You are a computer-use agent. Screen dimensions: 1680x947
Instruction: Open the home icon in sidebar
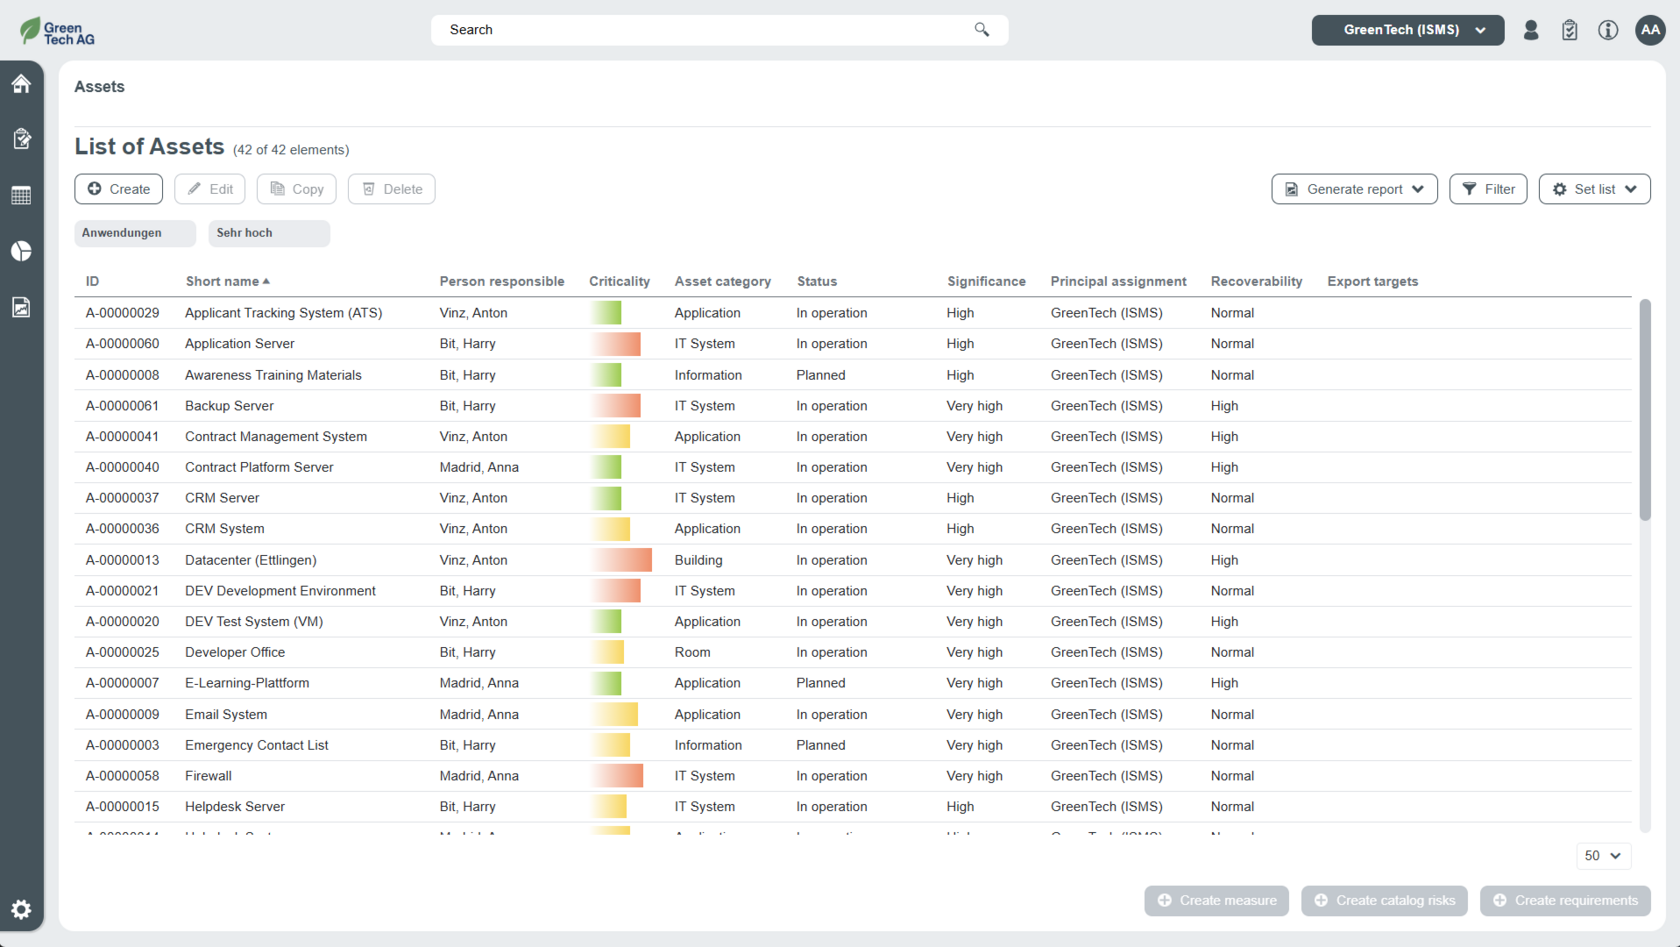point(21,84)
